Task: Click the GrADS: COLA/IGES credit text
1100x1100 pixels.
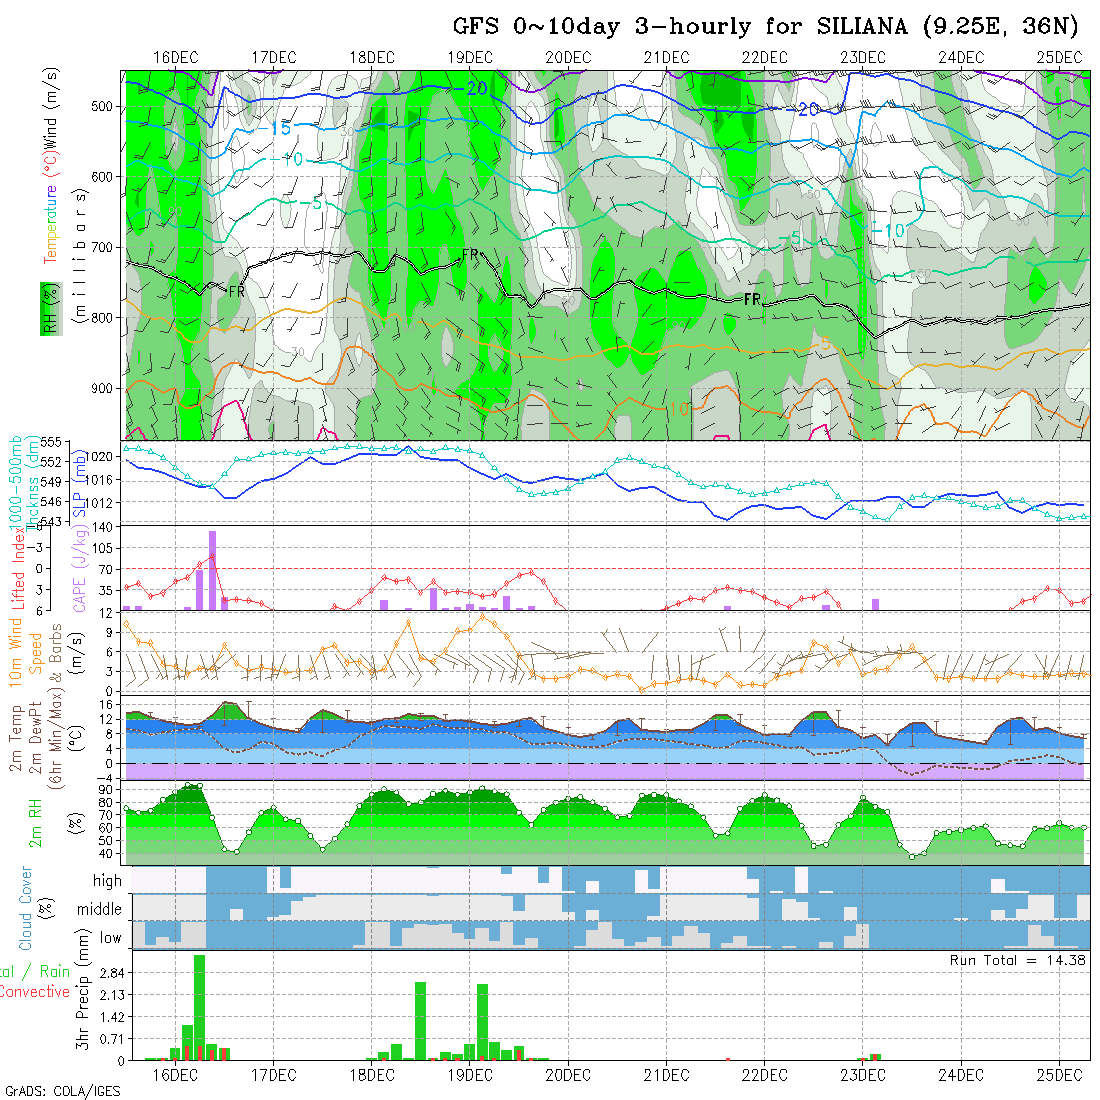Action: (62, 1091)
